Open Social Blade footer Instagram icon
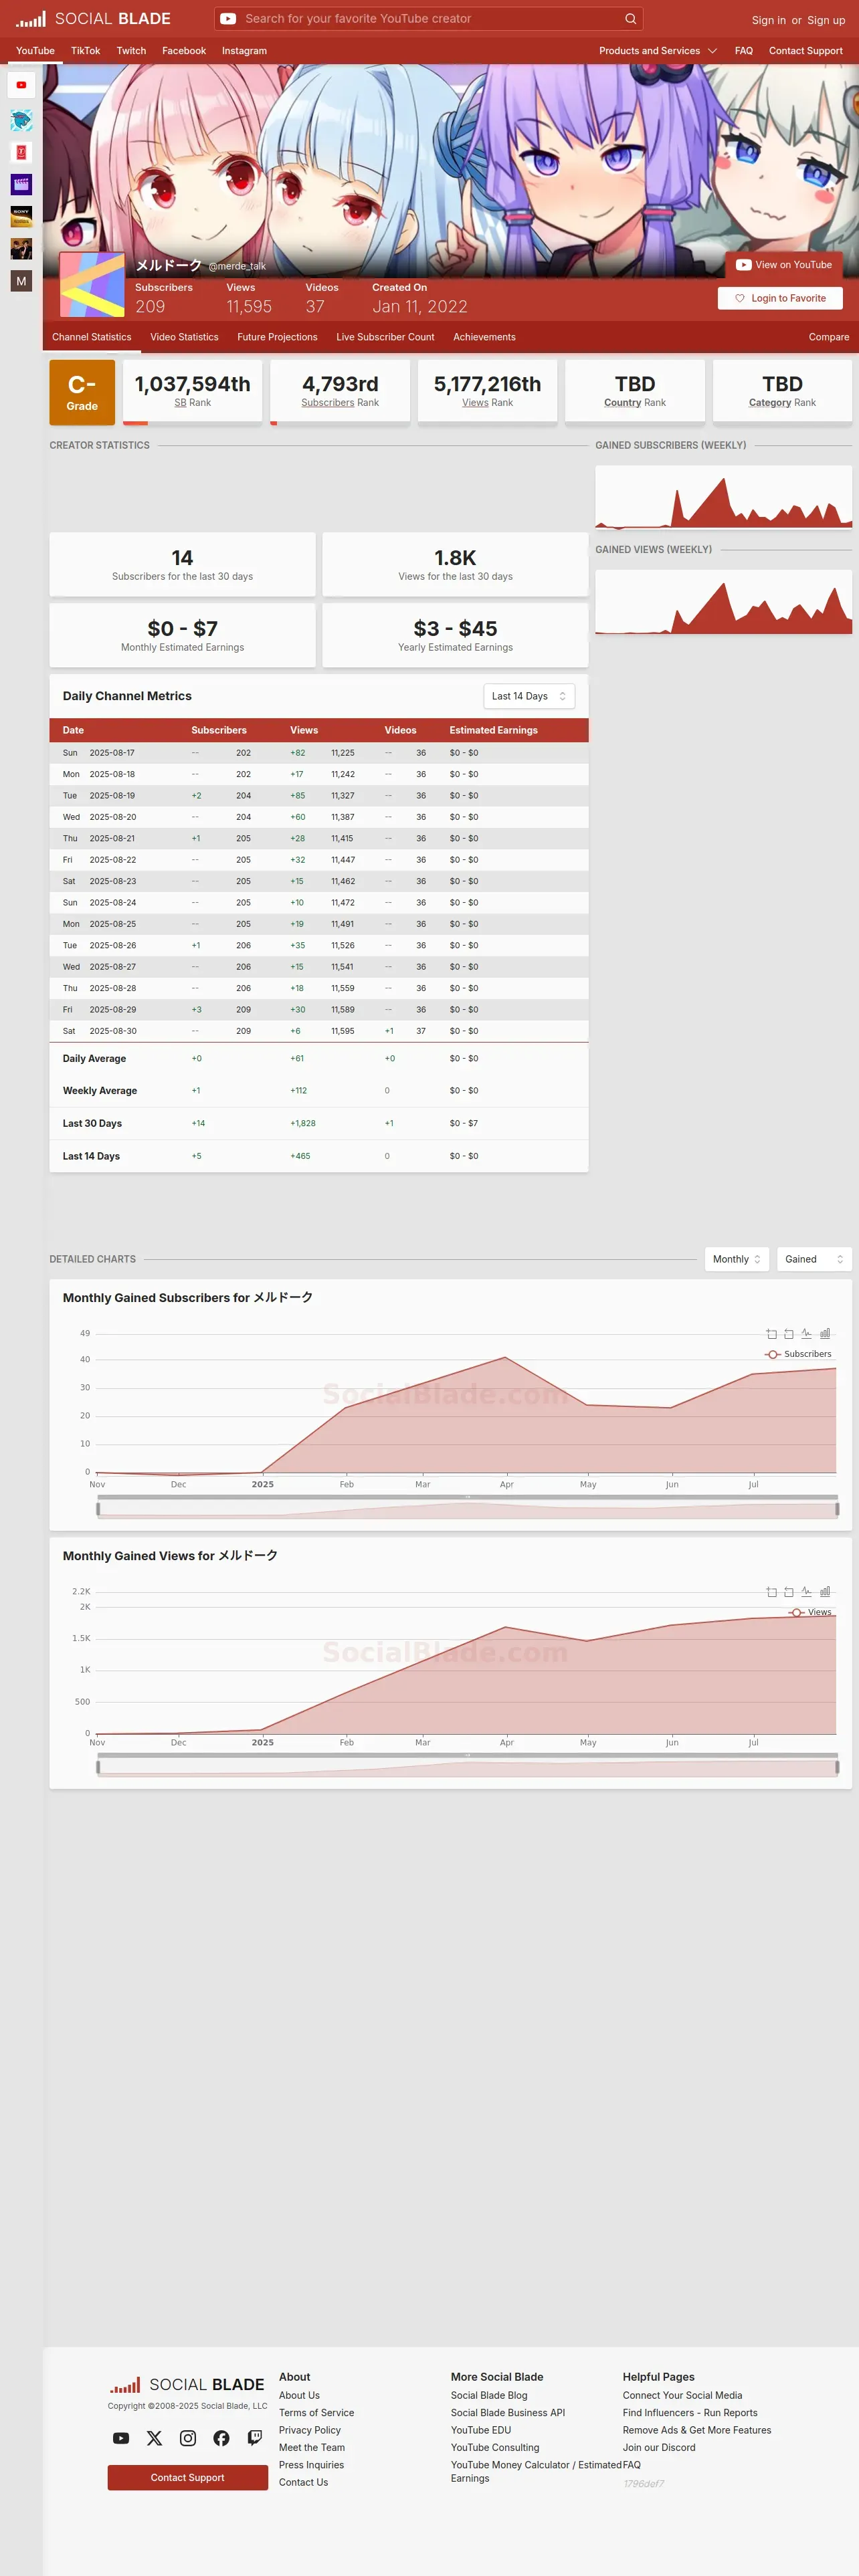The image size is (859, 2576). click(188, 2437)
